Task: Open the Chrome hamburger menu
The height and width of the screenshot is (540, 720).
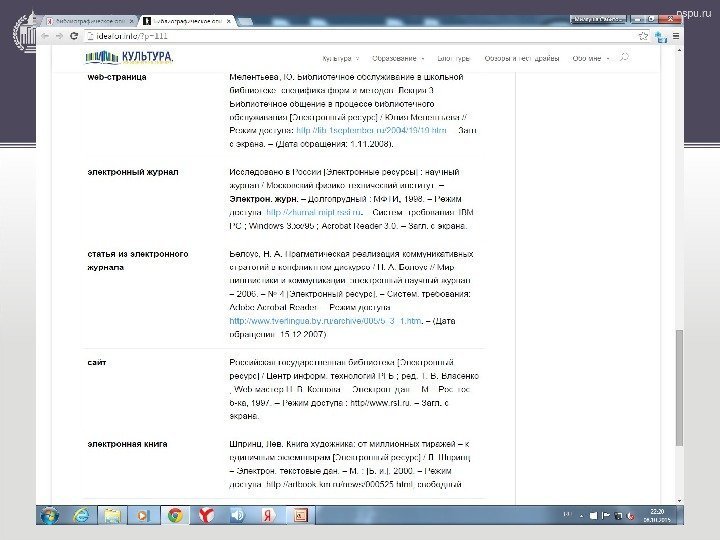Action: click(676, 36)
